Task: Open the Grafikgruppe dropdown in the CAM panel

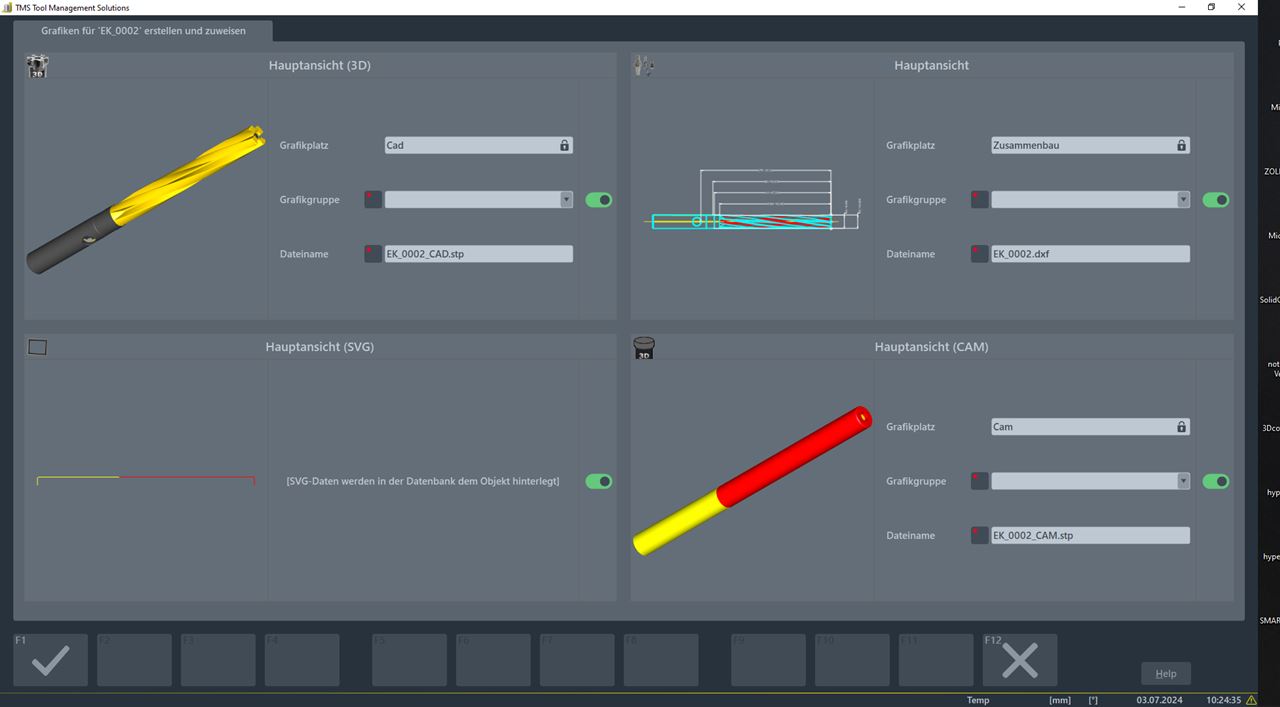Action: (1181, 481)
